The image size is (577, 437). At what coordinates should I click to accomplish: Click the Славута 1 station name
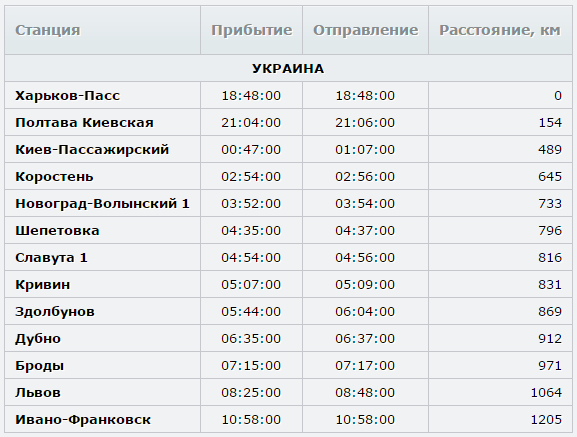(x=51, y=257)
